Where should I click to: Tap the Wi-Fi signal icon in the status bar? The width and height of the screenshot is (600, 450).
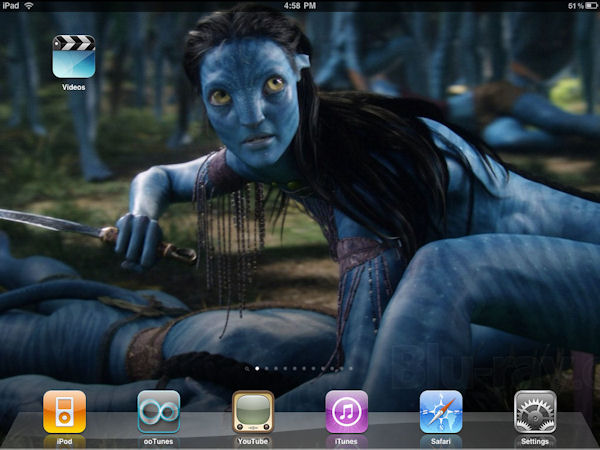(29, 6)
